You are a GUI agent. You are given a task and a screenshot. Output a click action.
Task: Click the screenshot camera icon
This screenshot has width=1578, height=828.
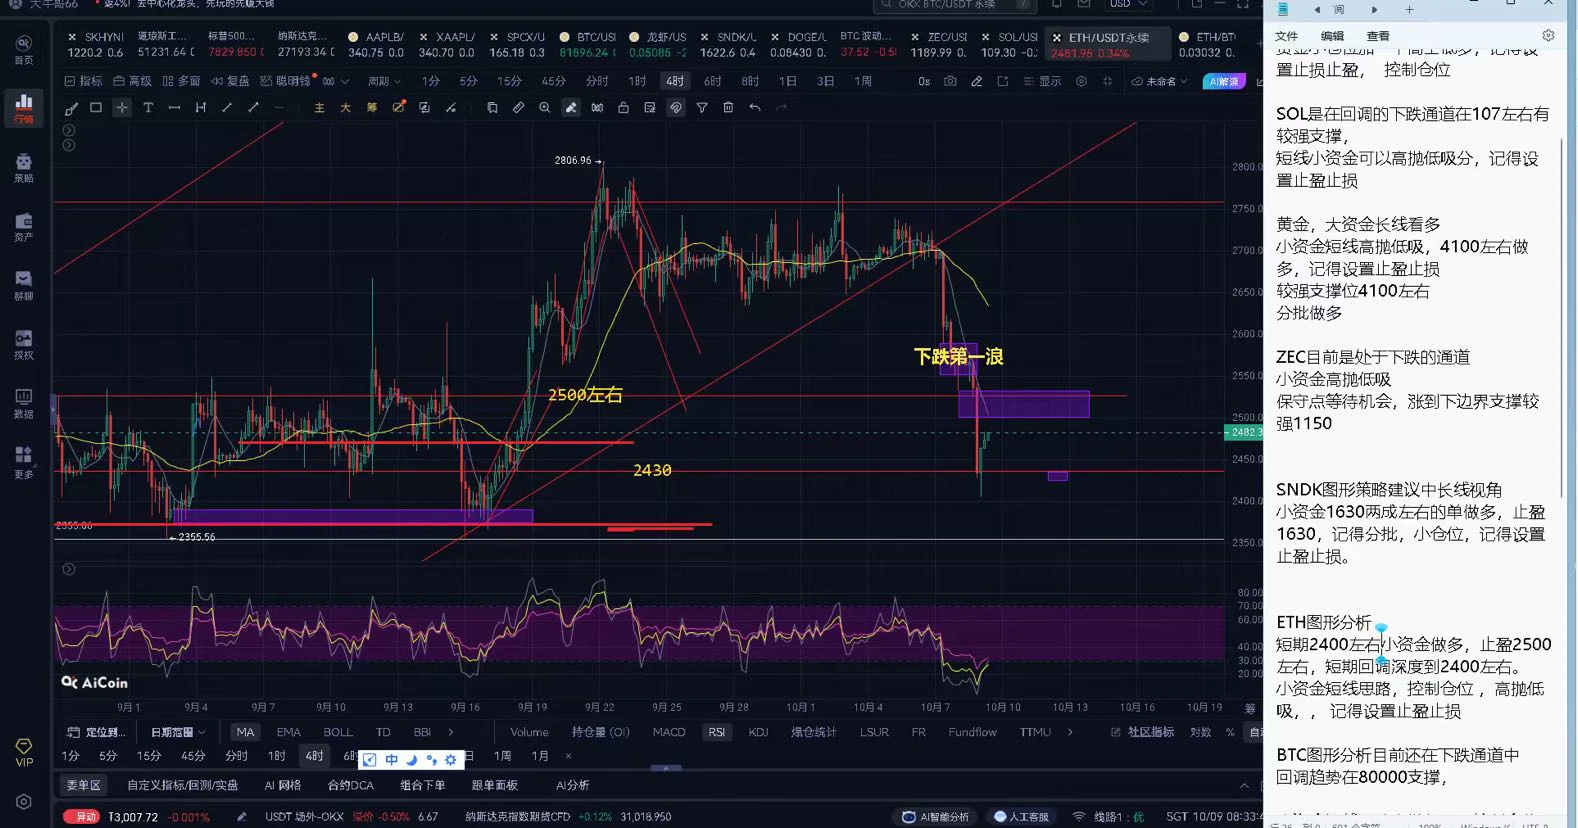tap(950, 81)
